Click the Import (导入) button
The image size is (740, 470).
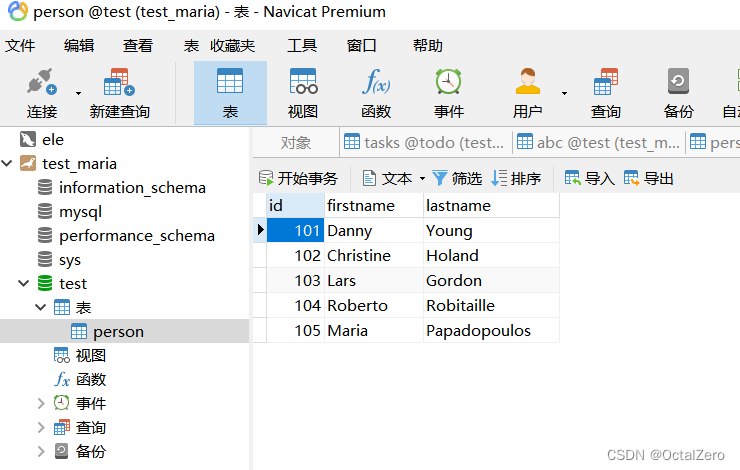(x=590, y=178)
